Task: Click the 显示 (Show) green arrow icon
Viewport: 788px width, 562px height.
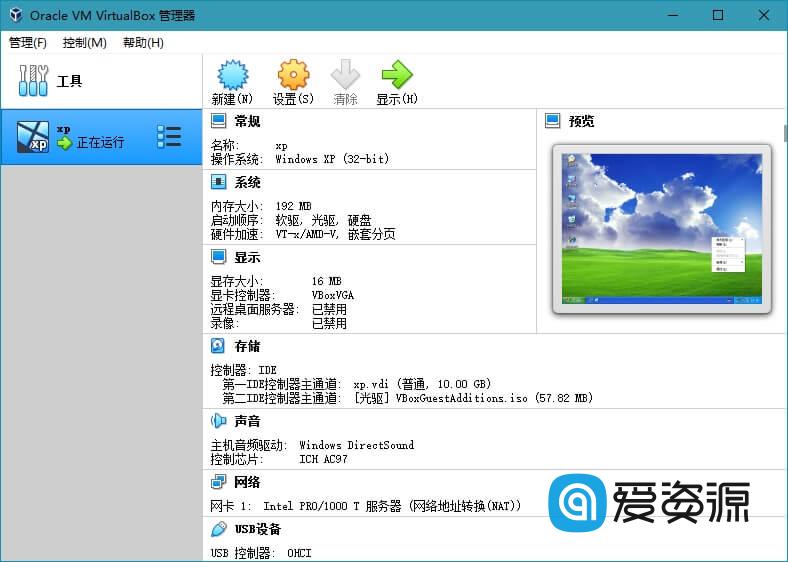Action: [396, 76]
